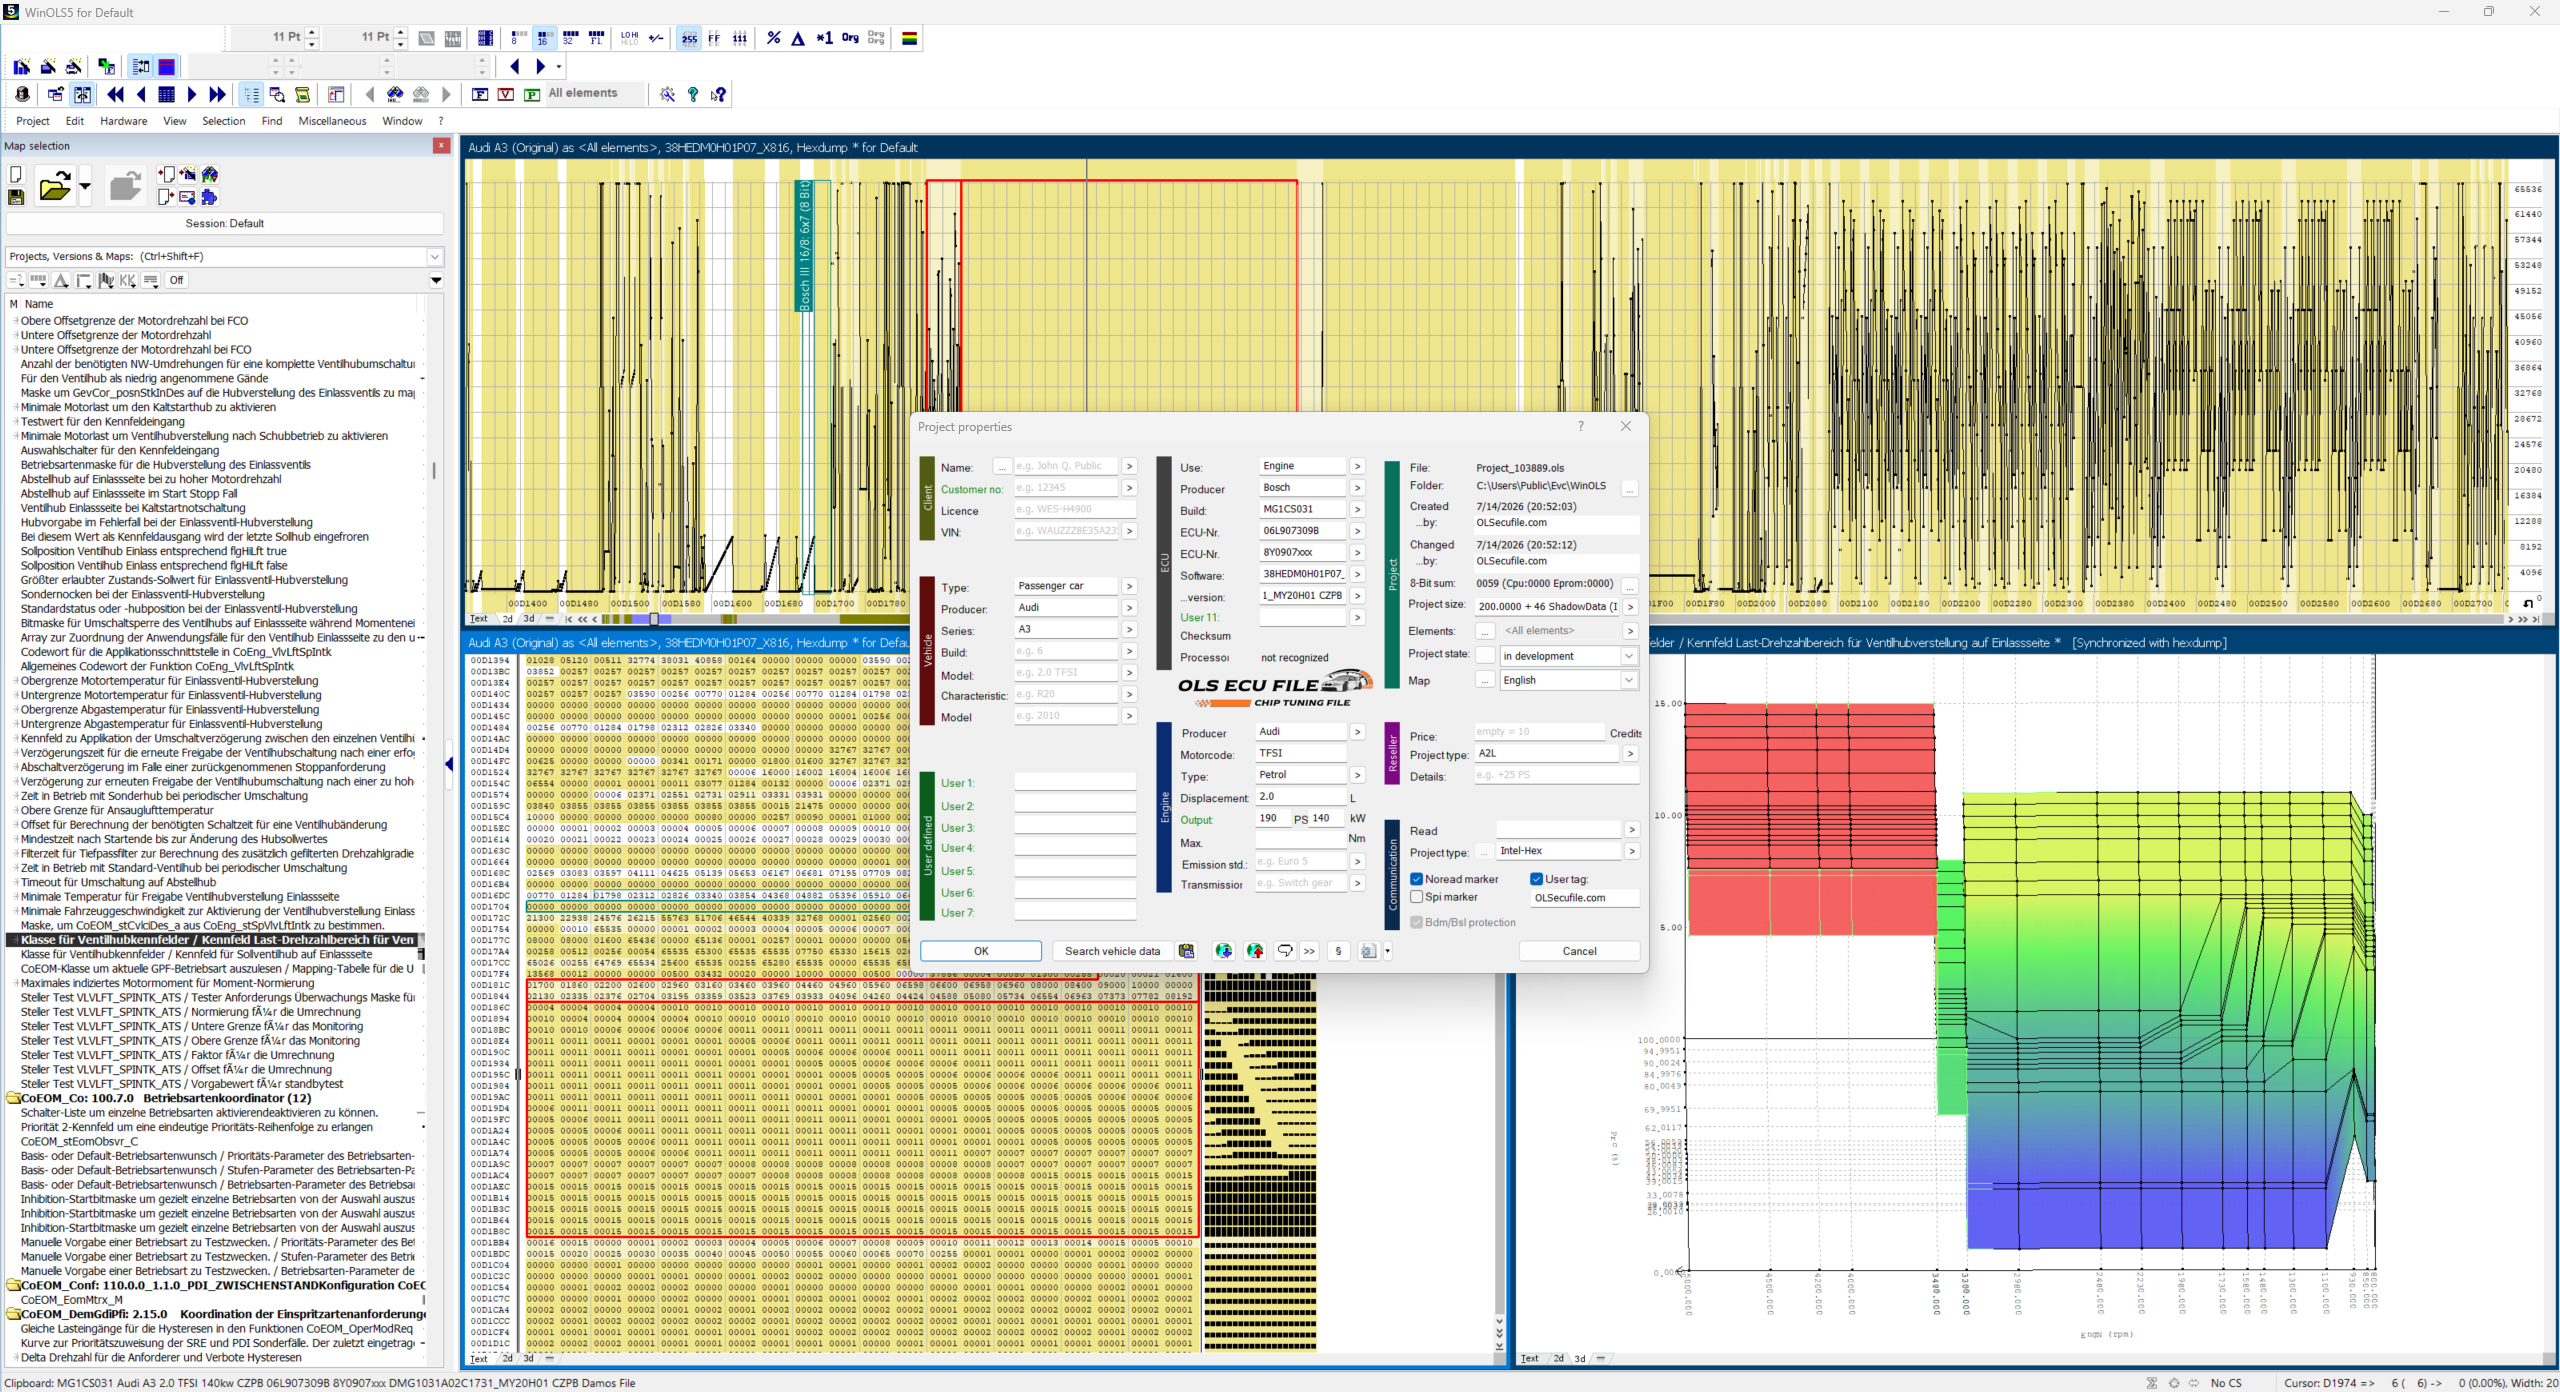2560x1392 pixels.
Task: Select the 16-bit view toolbar icon
Action: click(543, 38)
